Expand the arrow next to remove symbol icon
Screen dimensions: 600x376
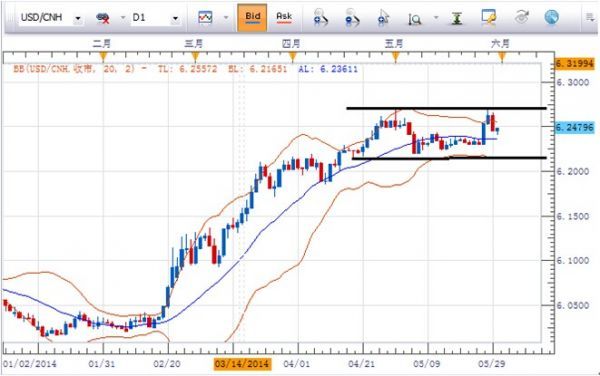pyautogui.click(x=123, y=18)
